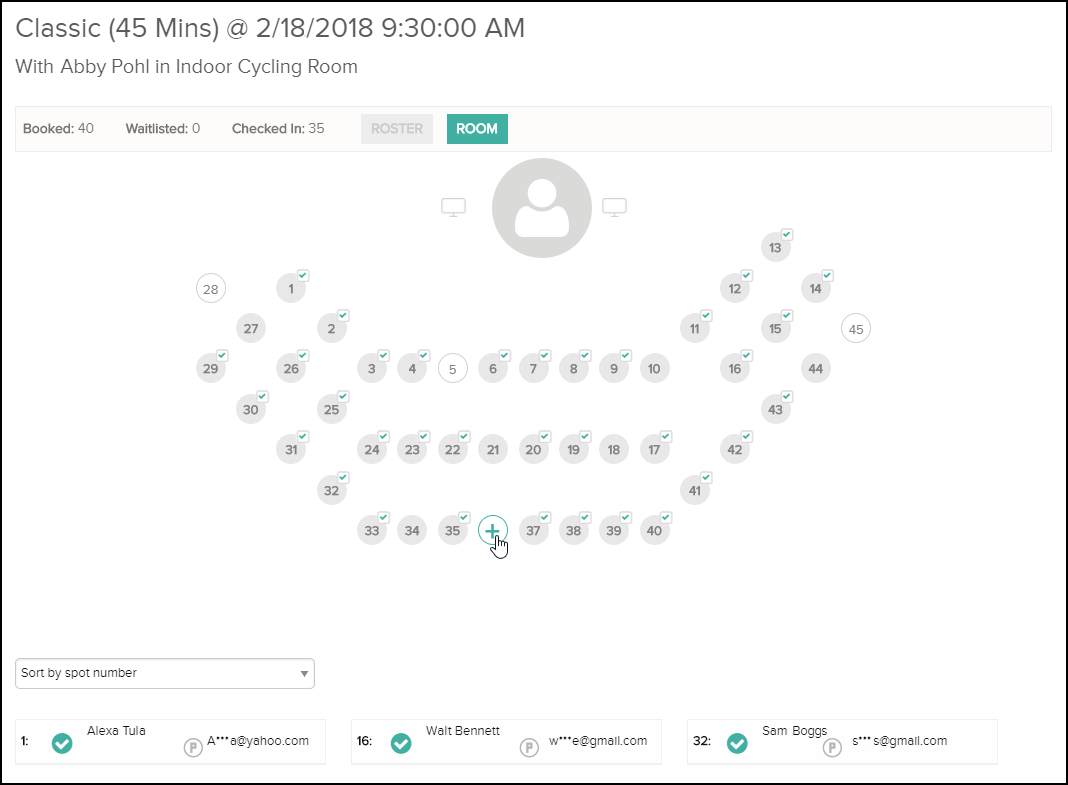Viewport: 1068px width, 785px height.
Task: Click the plus icon on empty spot 36
Action: [492, 530]
